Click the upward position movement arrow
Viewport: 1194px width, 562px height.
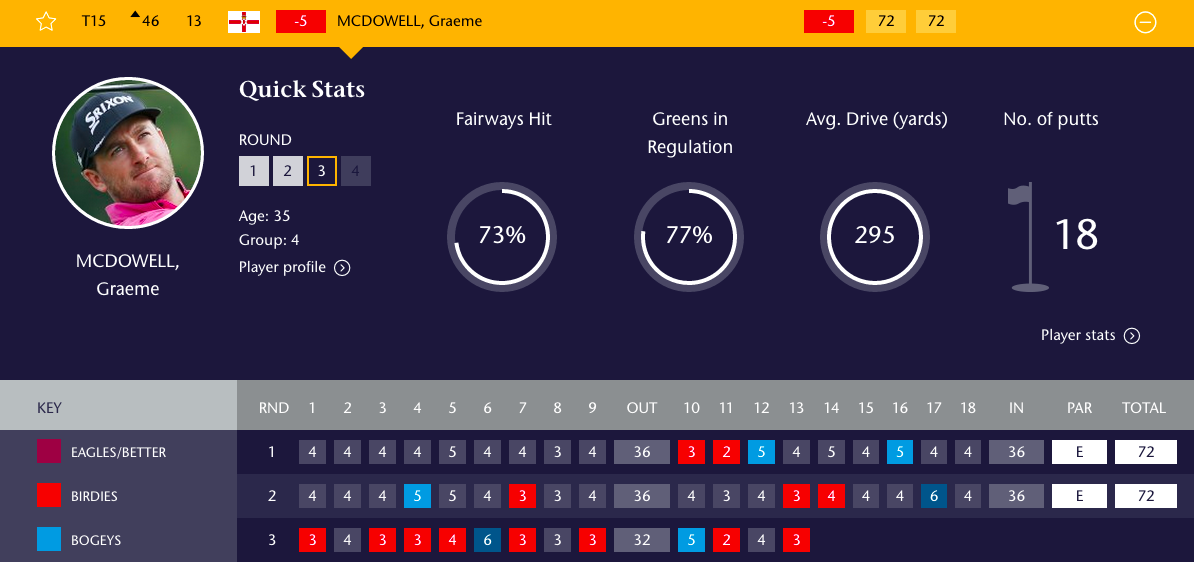tap(135, 14)
